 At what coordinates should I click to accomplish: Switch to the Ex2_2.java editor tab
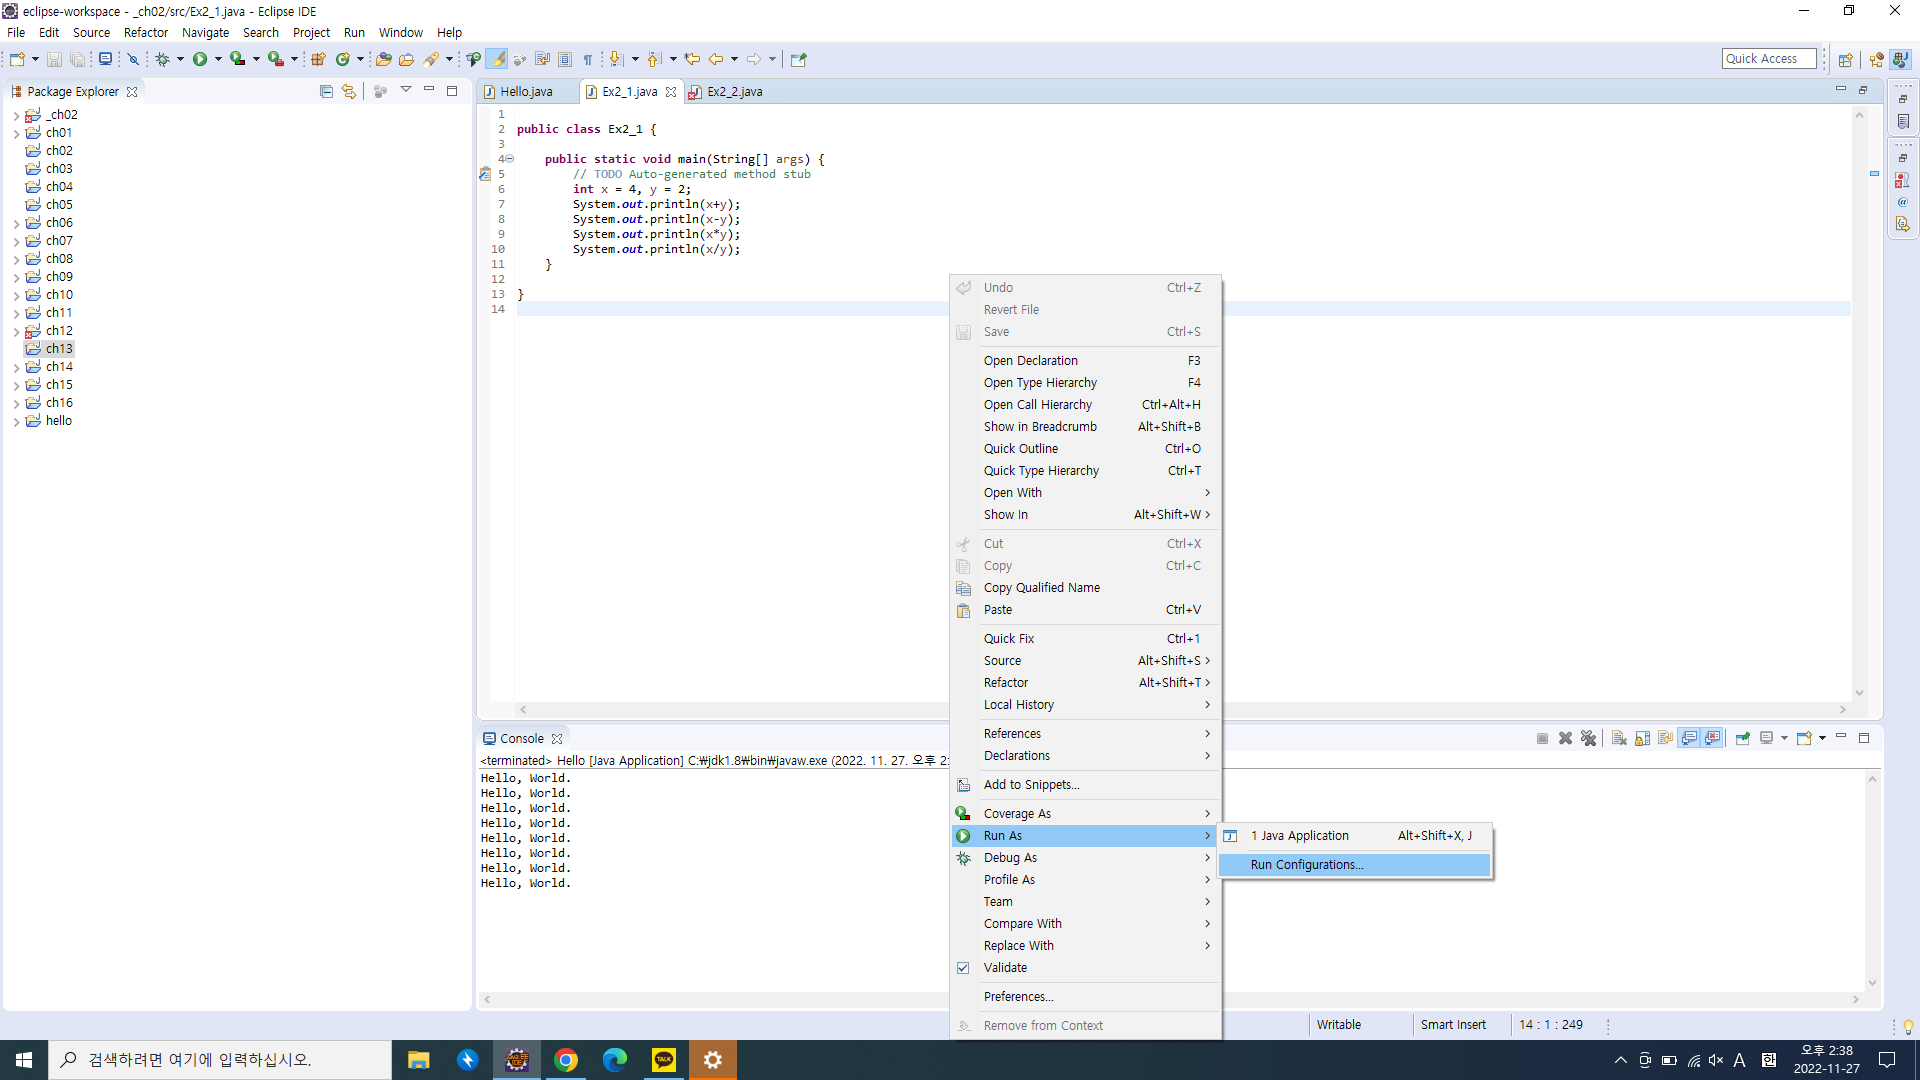pyautogui.click(x=734, y=91)
